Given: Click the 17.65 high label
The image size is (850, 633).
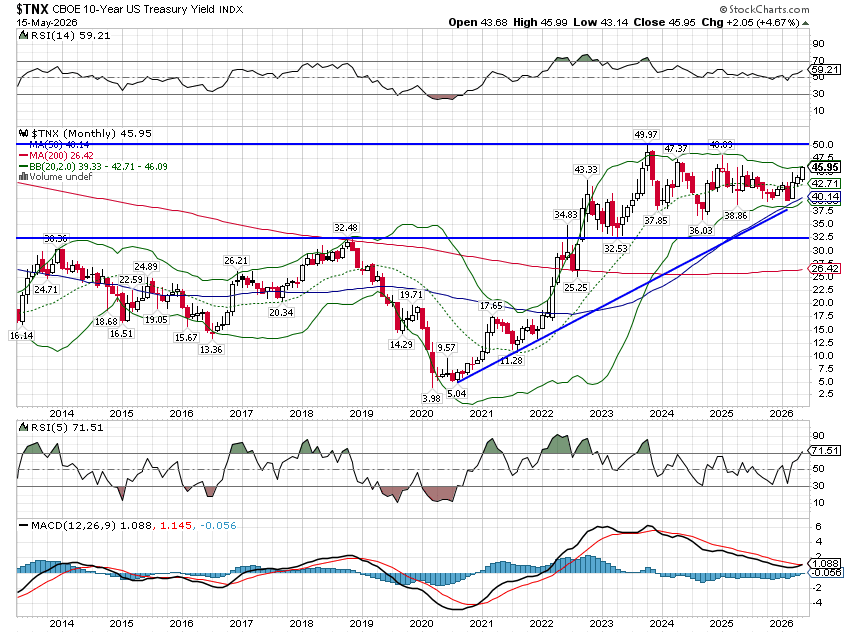Looking at the screenshot, I should tap(491, 306).
